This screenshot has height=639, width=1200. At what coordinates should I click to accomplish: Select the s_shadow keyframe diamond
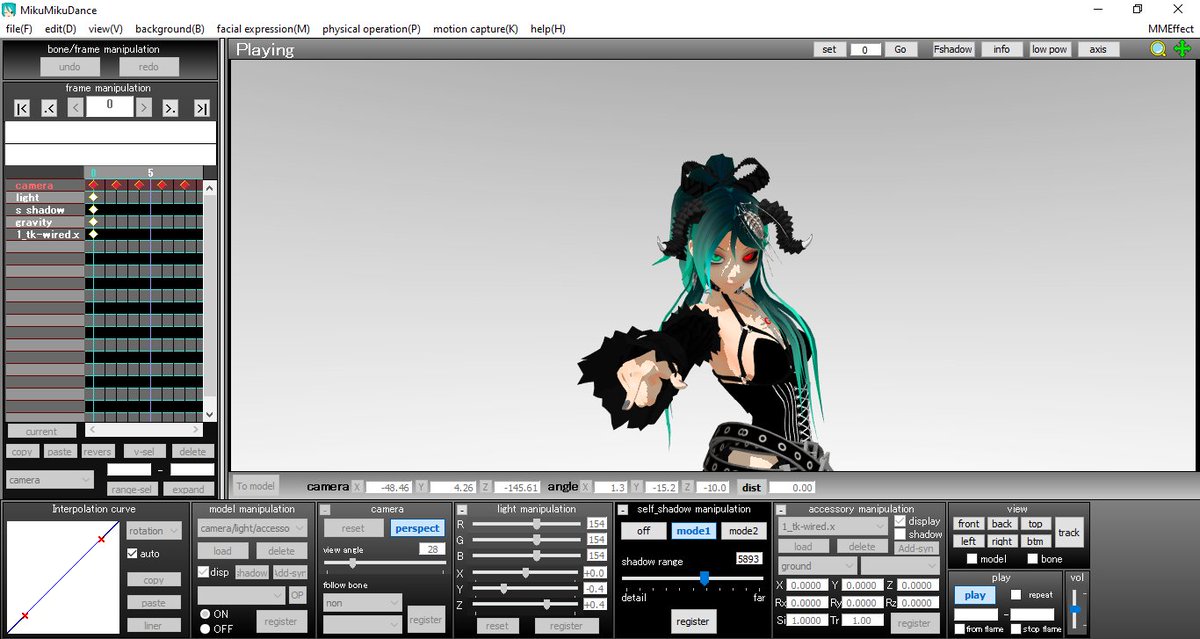pyautogui.click(x=93, y=210)
